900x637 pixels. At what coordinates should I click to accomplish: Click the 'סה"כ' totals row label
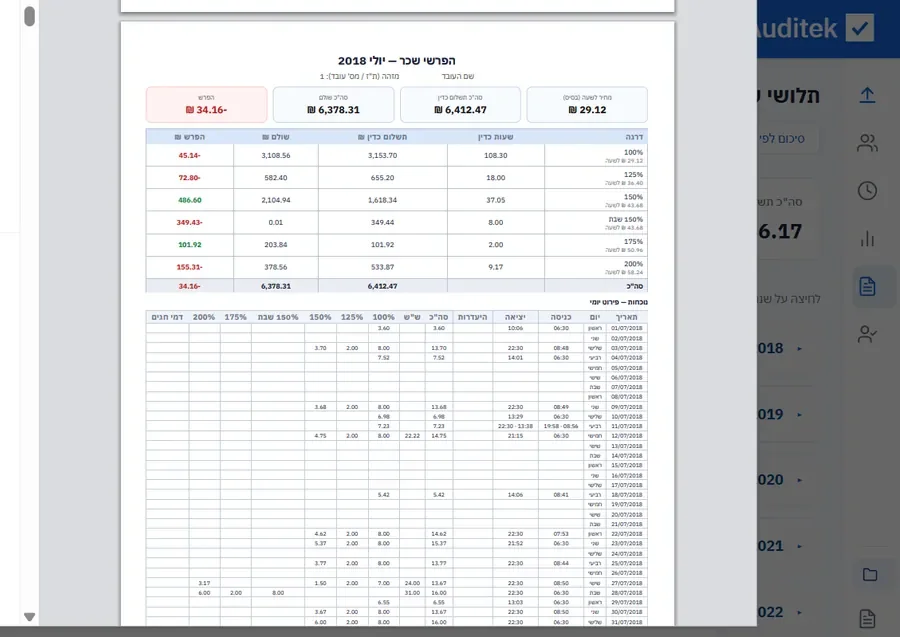tap(634, 286)
